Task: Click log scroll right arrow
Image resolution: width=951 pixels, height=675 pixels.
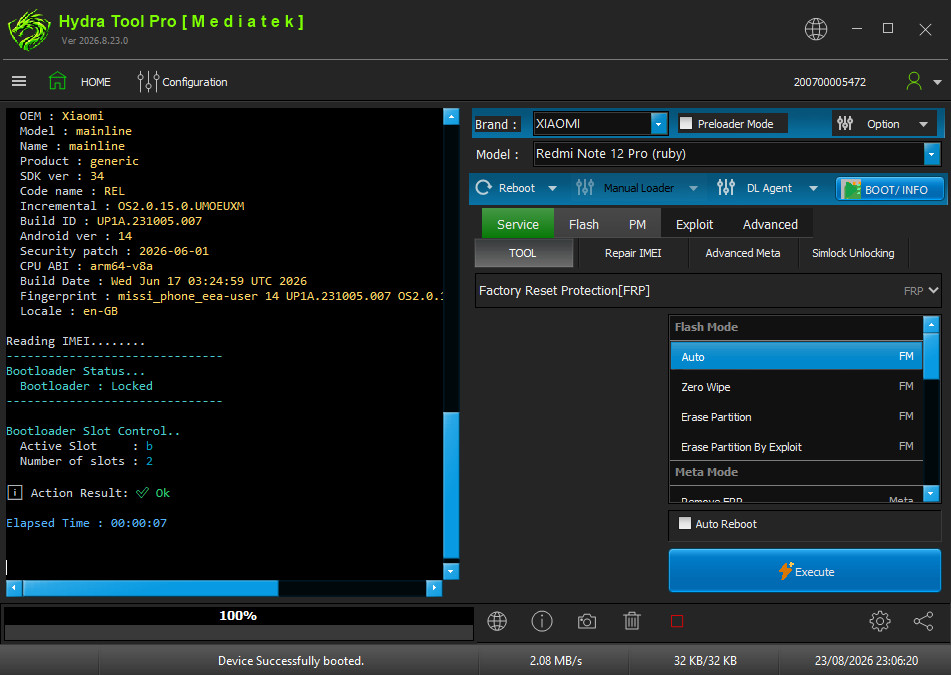Action: click(434, 588)
